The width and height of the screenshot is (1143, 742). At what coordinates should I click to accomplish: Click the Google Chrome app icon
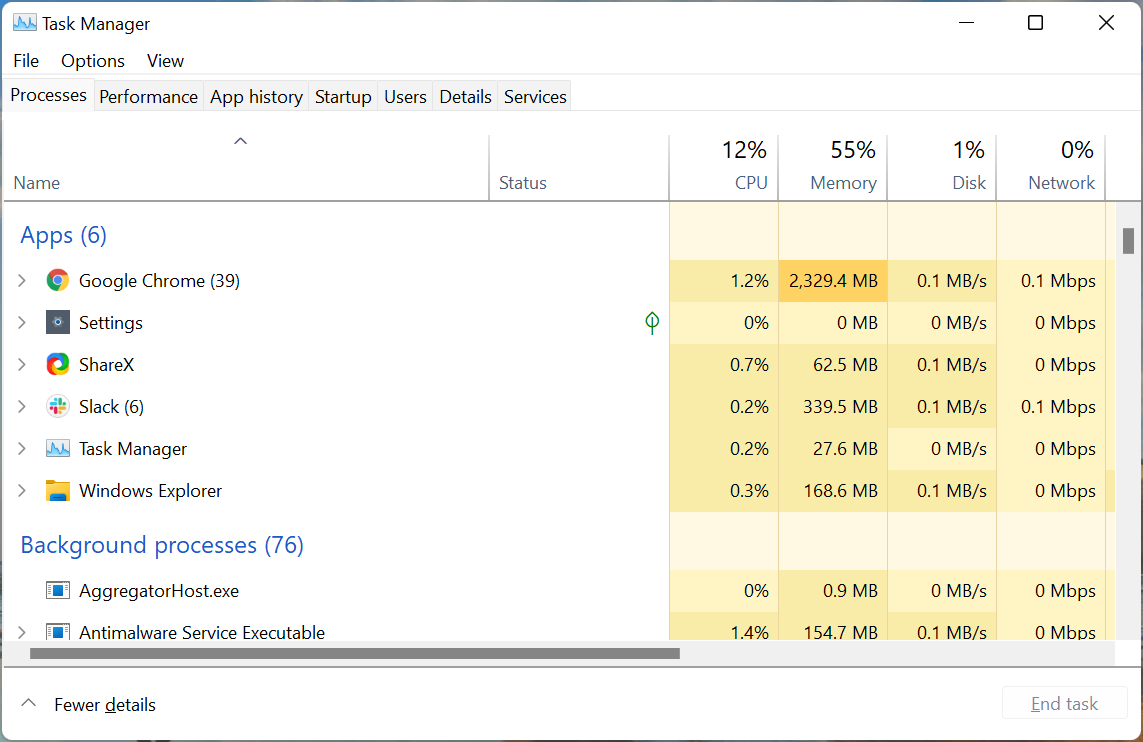tap(57, 280)
